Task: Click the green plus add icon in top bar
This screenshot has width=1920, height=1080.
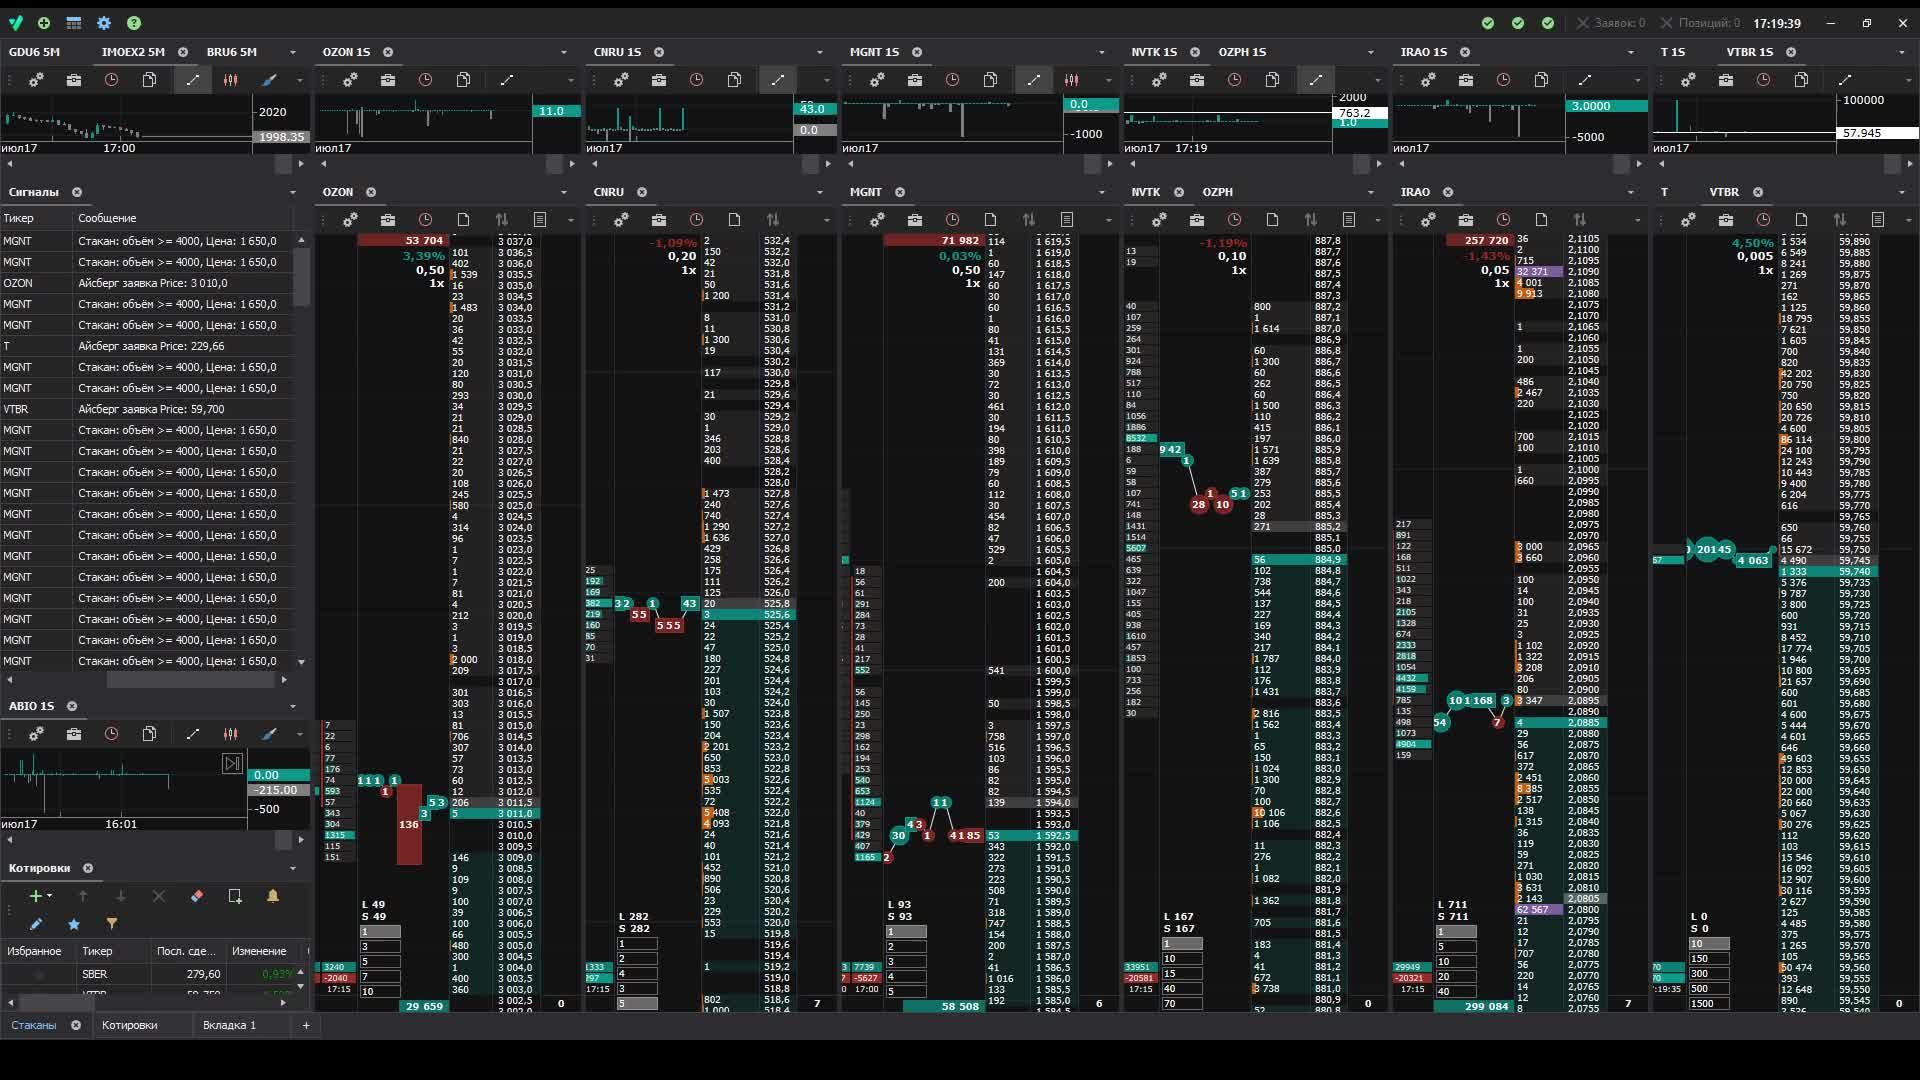Action: point(44,23)
